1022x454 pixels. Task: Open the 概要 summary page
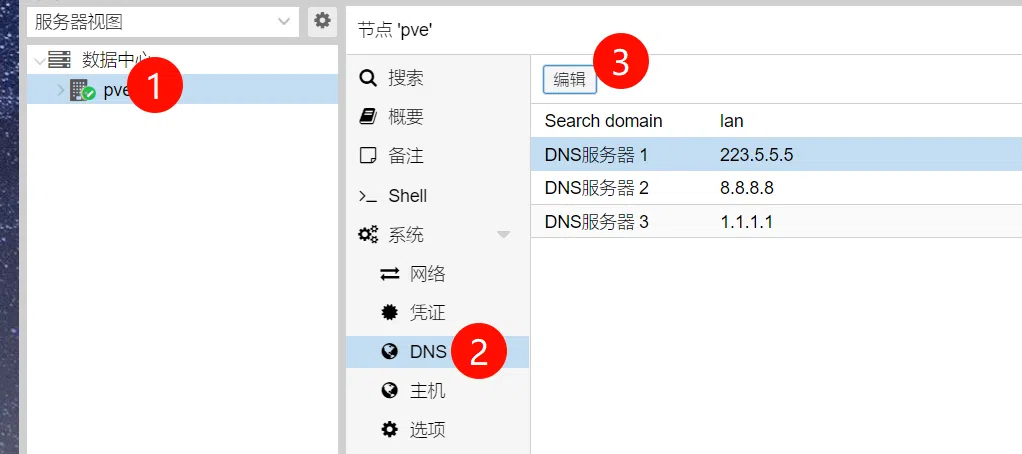tap(405, 117)
